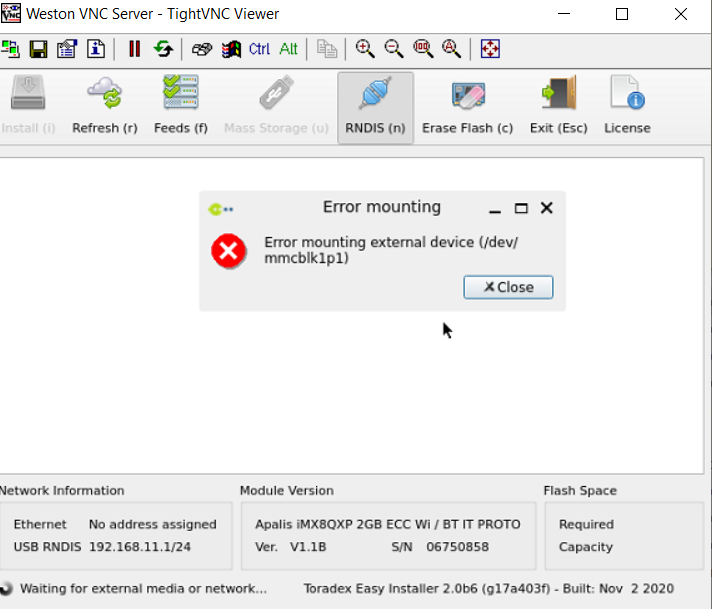Click the 'Network Information' heading
Screen dimensions: 712x609
[x=62, y=490]
